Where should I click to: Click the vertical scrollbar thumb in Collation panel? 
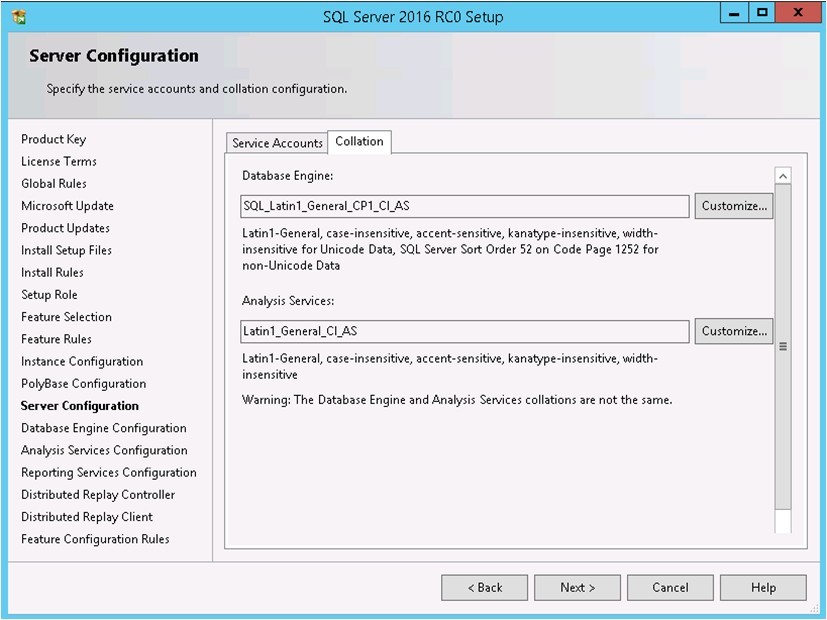coord(783,346)
